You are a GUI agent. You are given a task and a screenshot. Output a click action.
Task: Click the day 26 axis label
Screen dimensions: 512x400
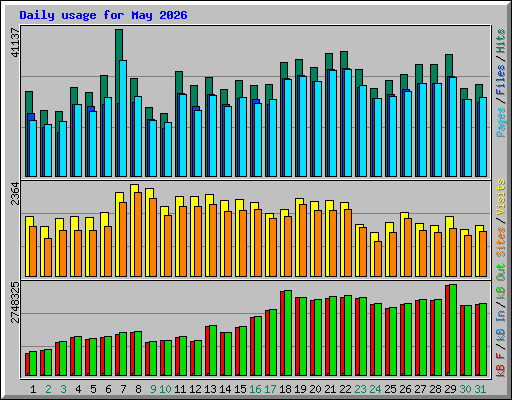(x=405, y=389)
